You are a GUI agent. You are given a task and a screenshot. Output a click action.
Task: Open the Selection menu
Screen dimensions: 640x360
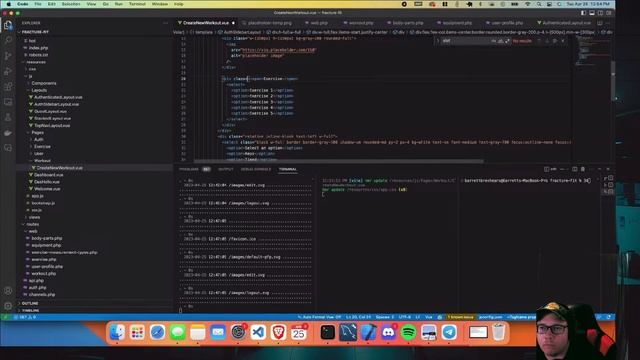point(71,4)
